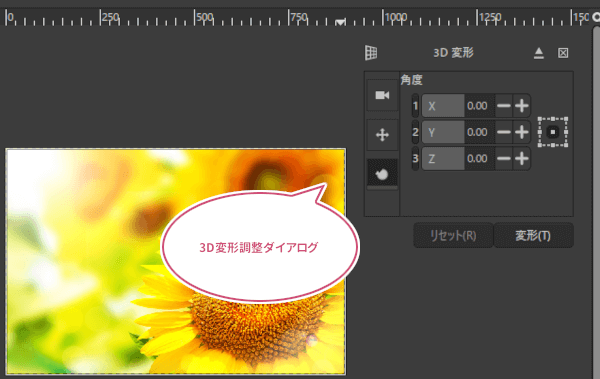Click the Y angle slider field
The image size is (600, 379).
coord(458,132)
